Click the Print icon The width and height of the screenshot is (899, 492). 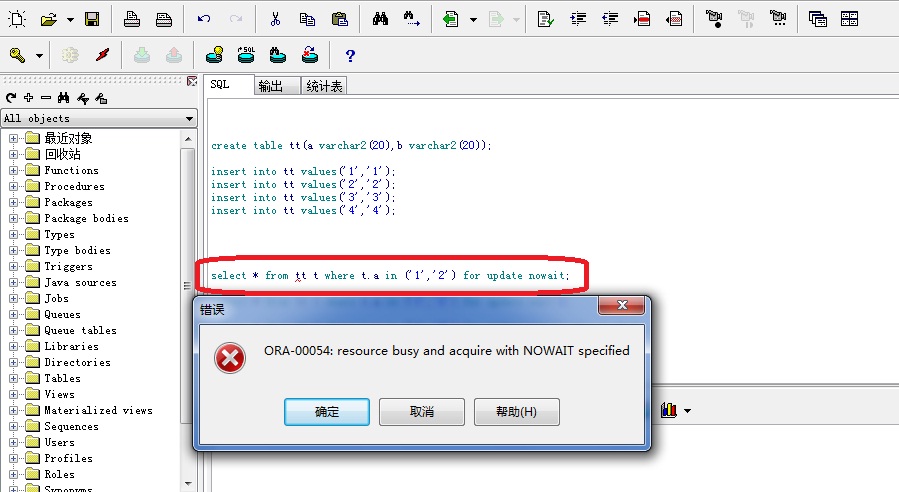tap(132, 19)
